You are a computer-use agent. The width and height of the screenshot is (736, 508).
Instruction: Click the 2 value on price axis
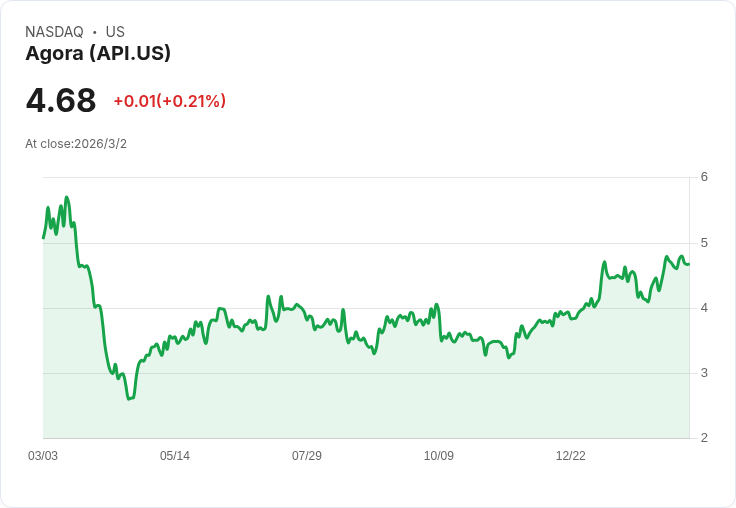(704, 438)
